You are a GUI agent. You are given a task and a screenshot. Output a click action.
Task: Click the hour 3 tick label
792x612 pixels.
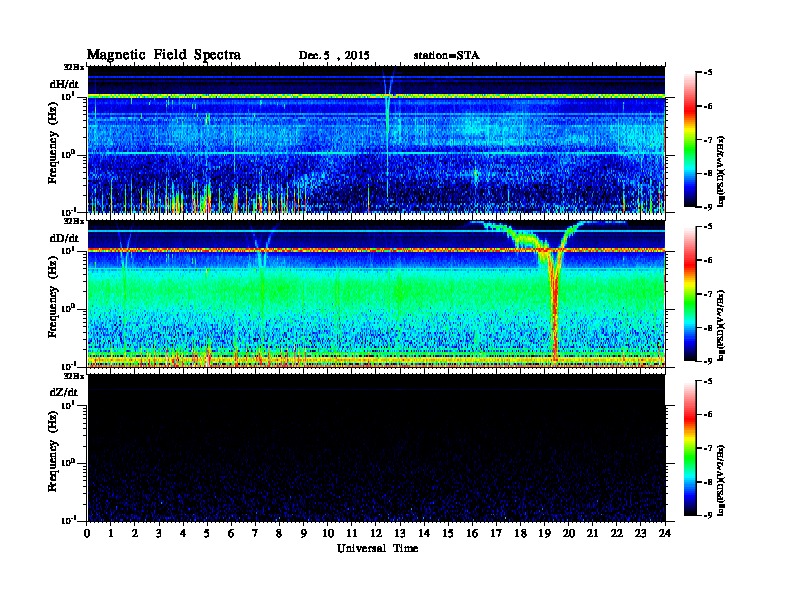coord(159,534)
